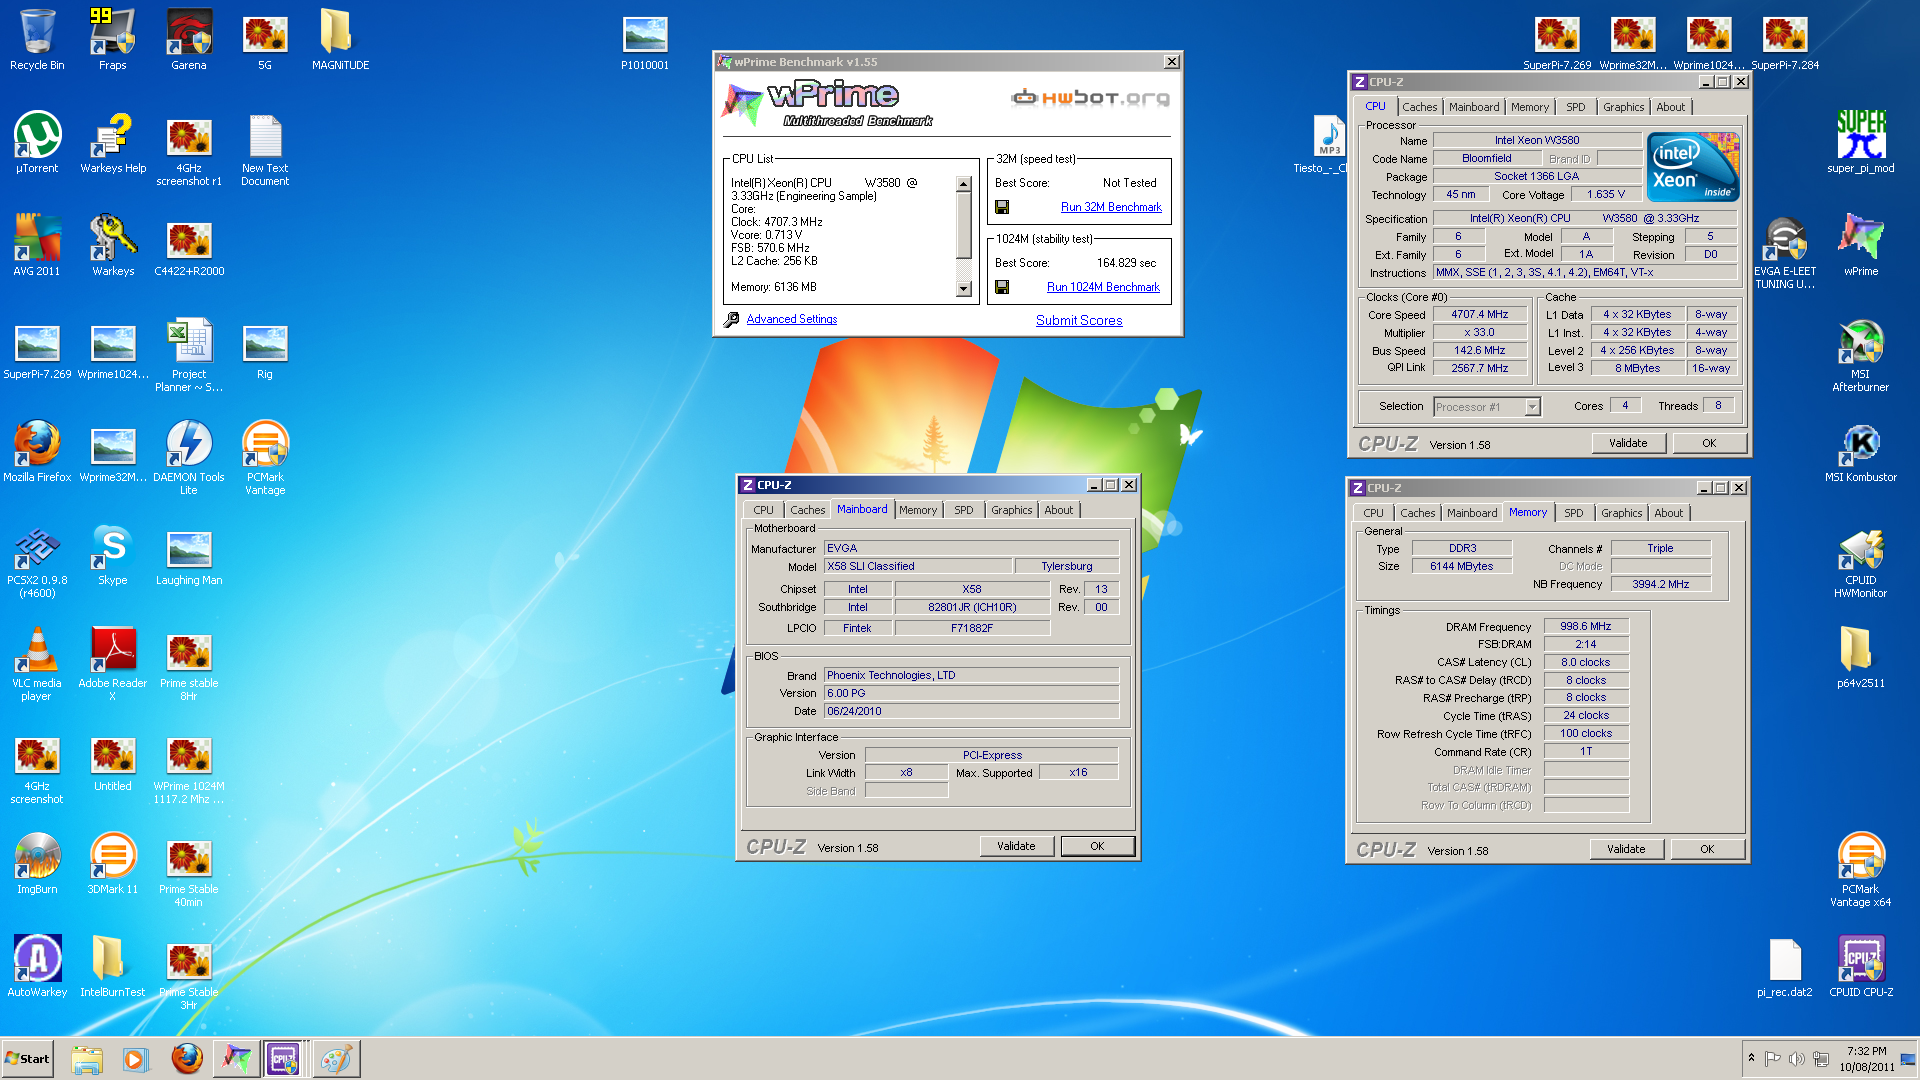The width and height of the screenshot is (1920, 1080).
Task: Launch PCMark Vantage shortcut
Action: tap(265, 458)
